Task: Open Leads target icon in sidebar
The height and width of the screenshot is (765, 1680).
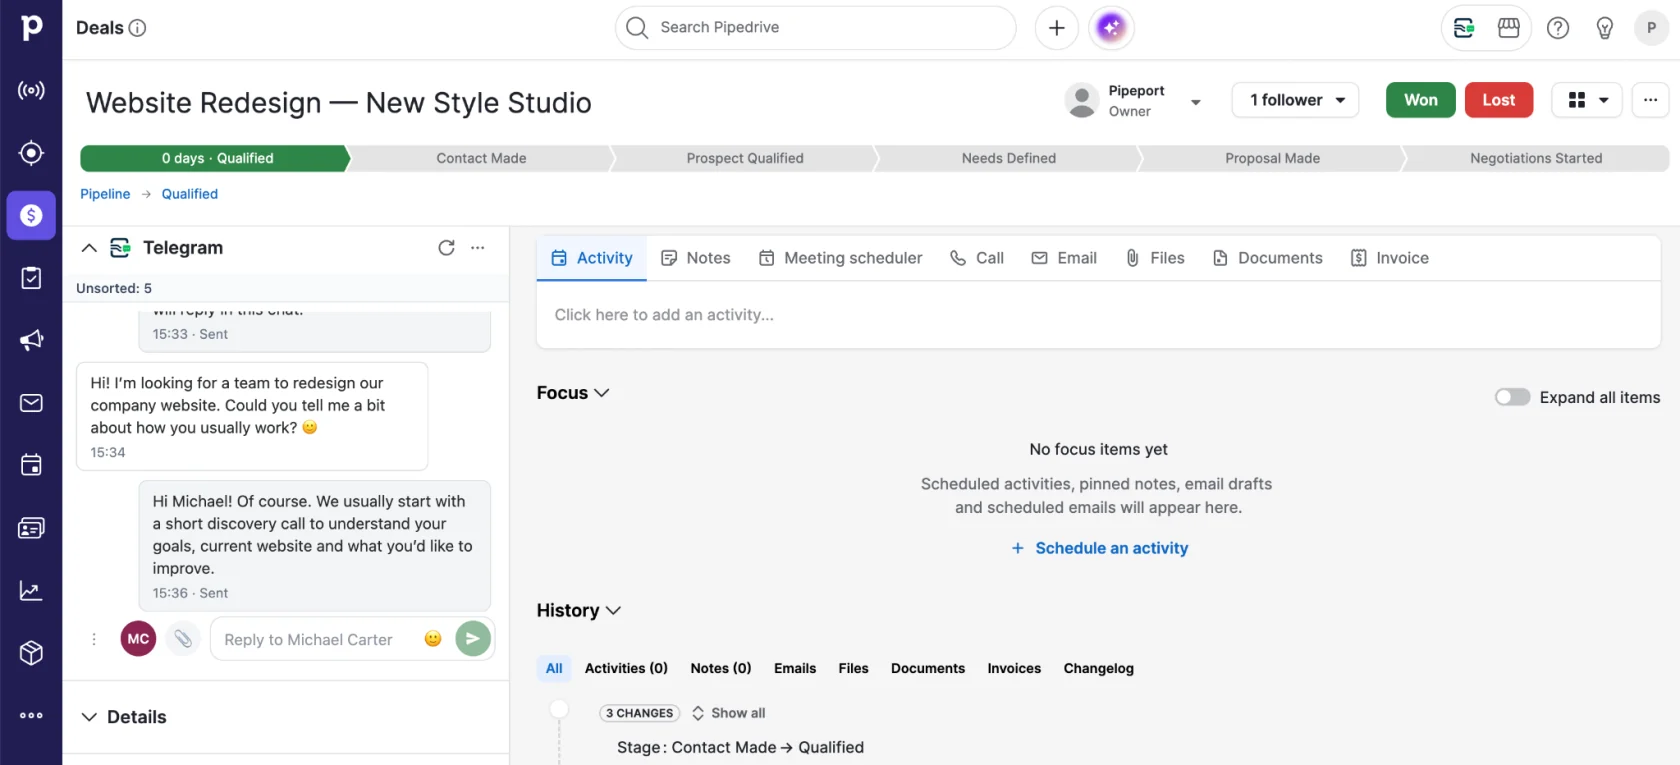Action: coord(31,153)
